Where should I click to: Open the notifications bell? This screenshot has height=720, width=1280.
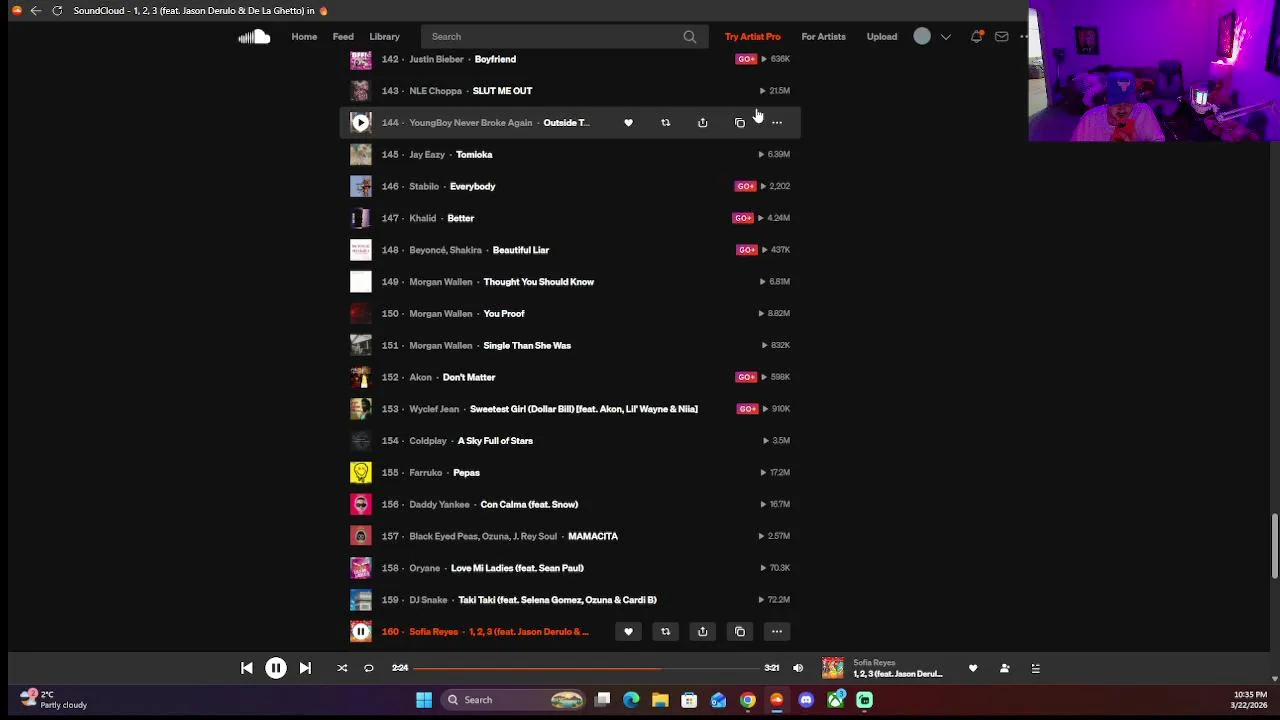976,37
